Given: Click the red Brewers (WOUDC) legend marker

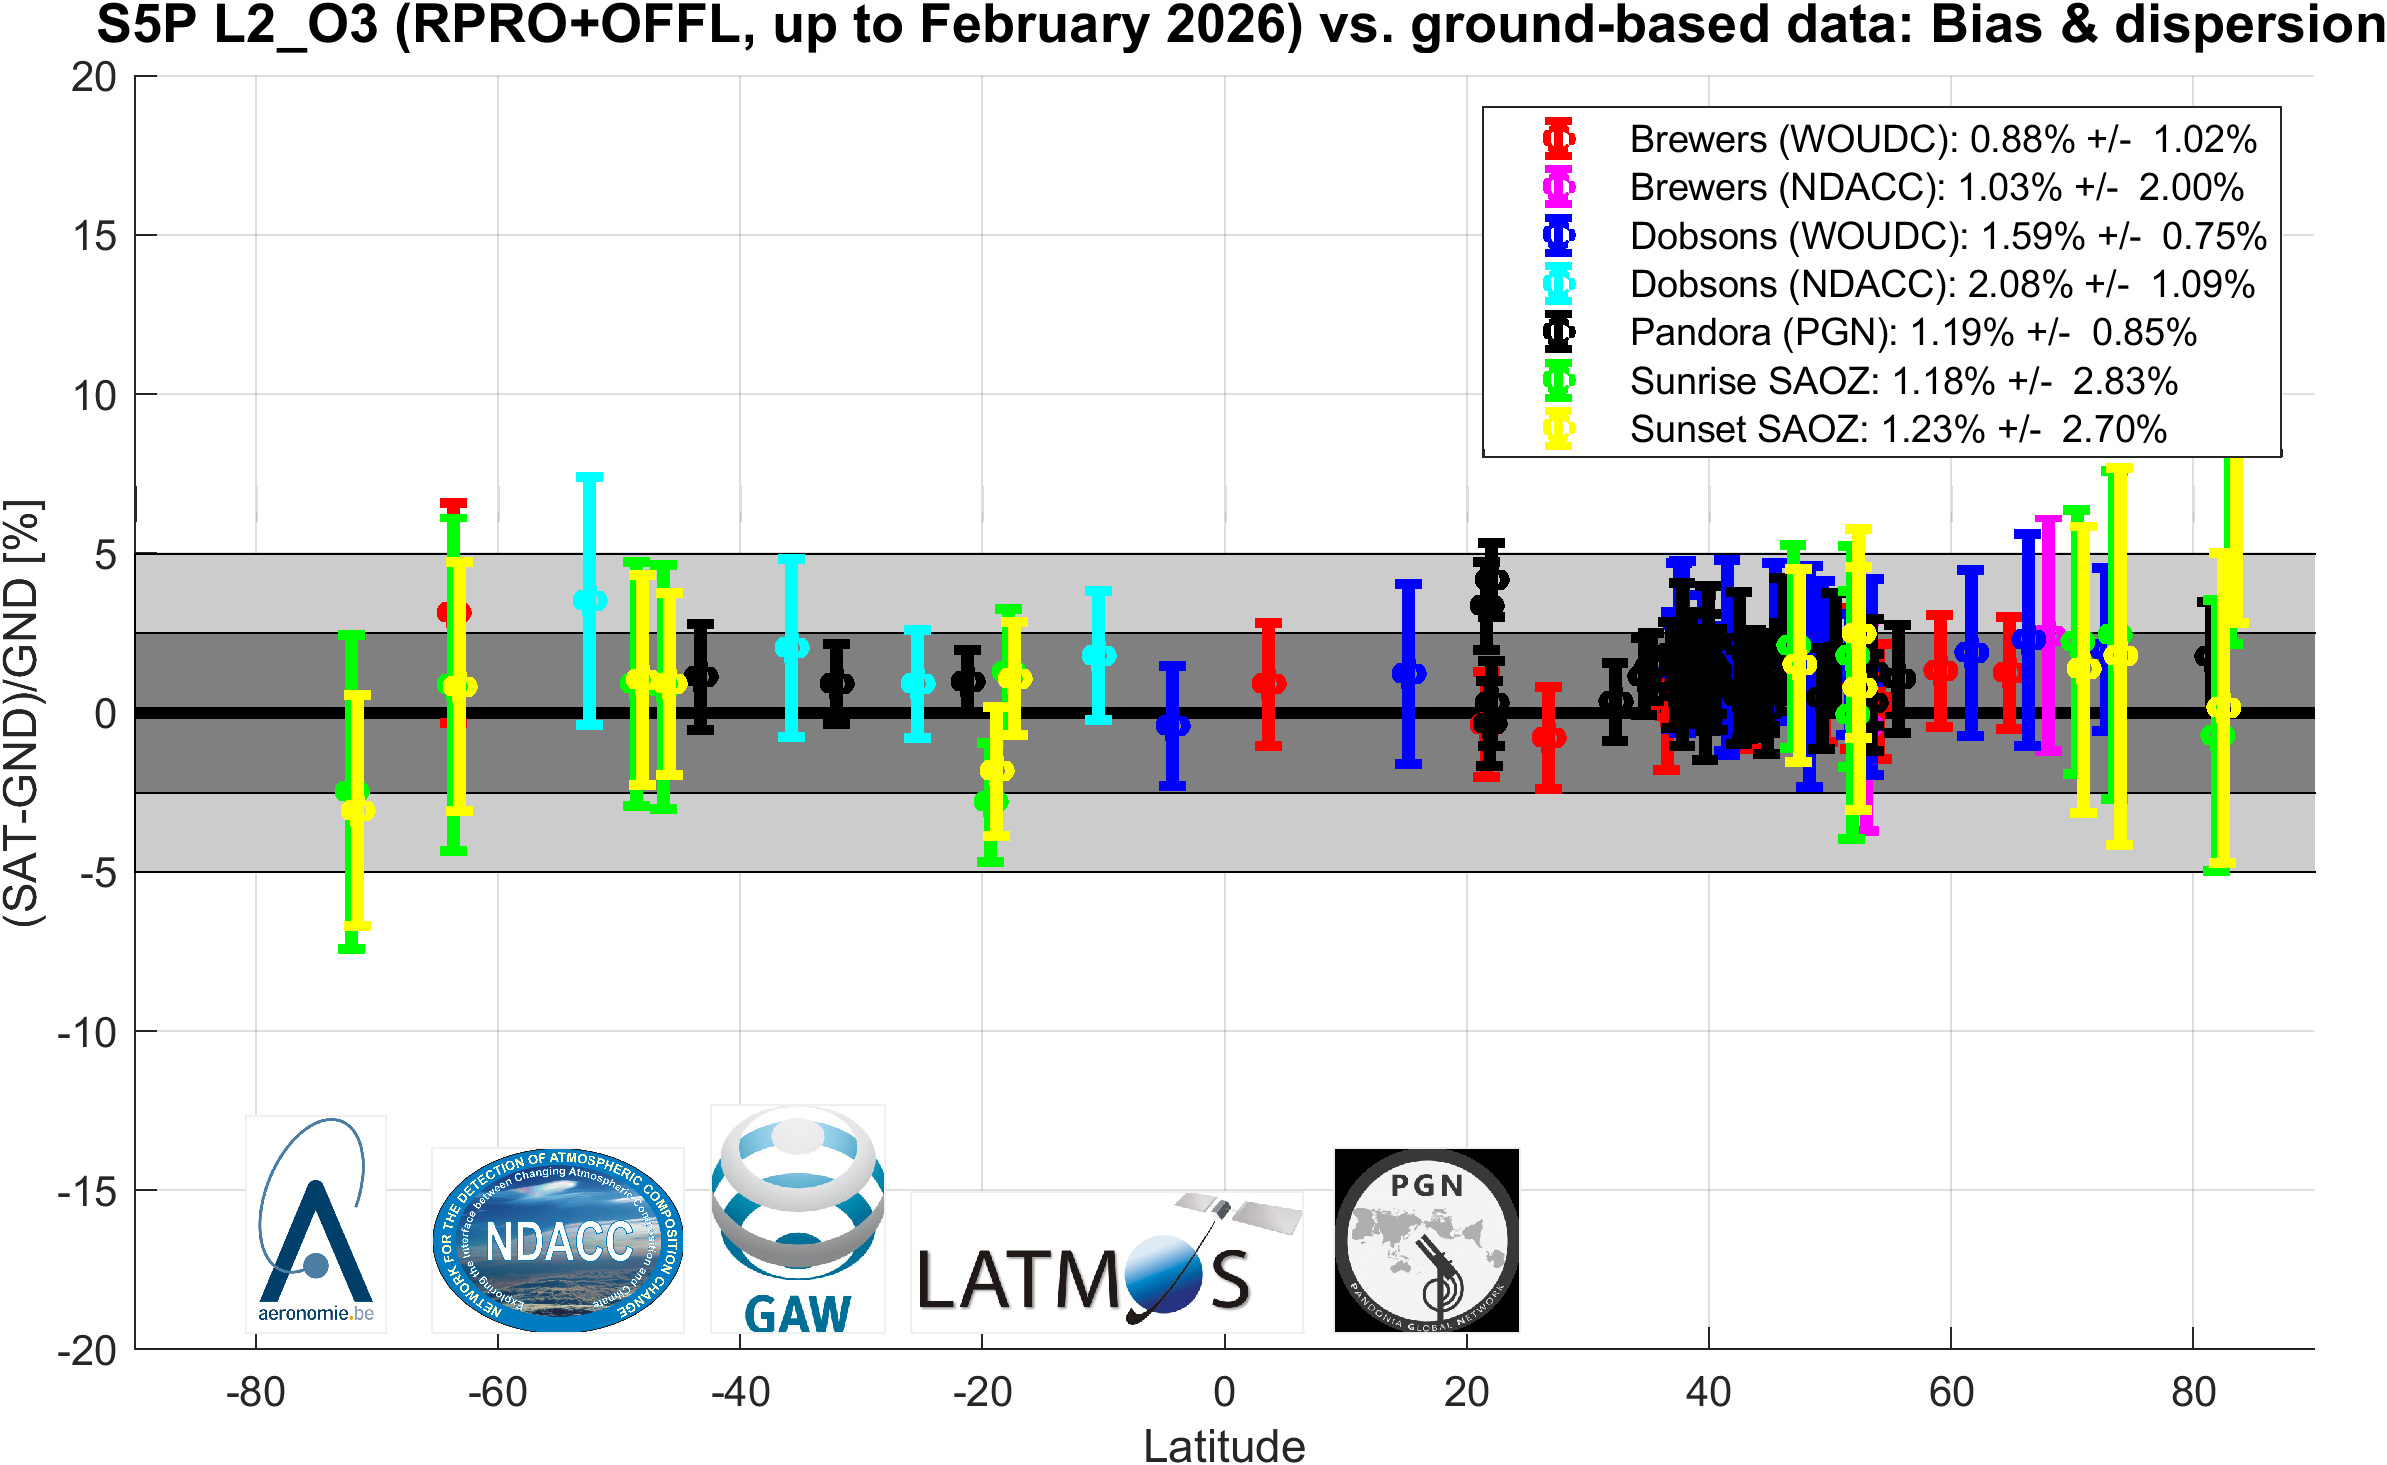Looking at the screenshot, I should (1558, 139).
